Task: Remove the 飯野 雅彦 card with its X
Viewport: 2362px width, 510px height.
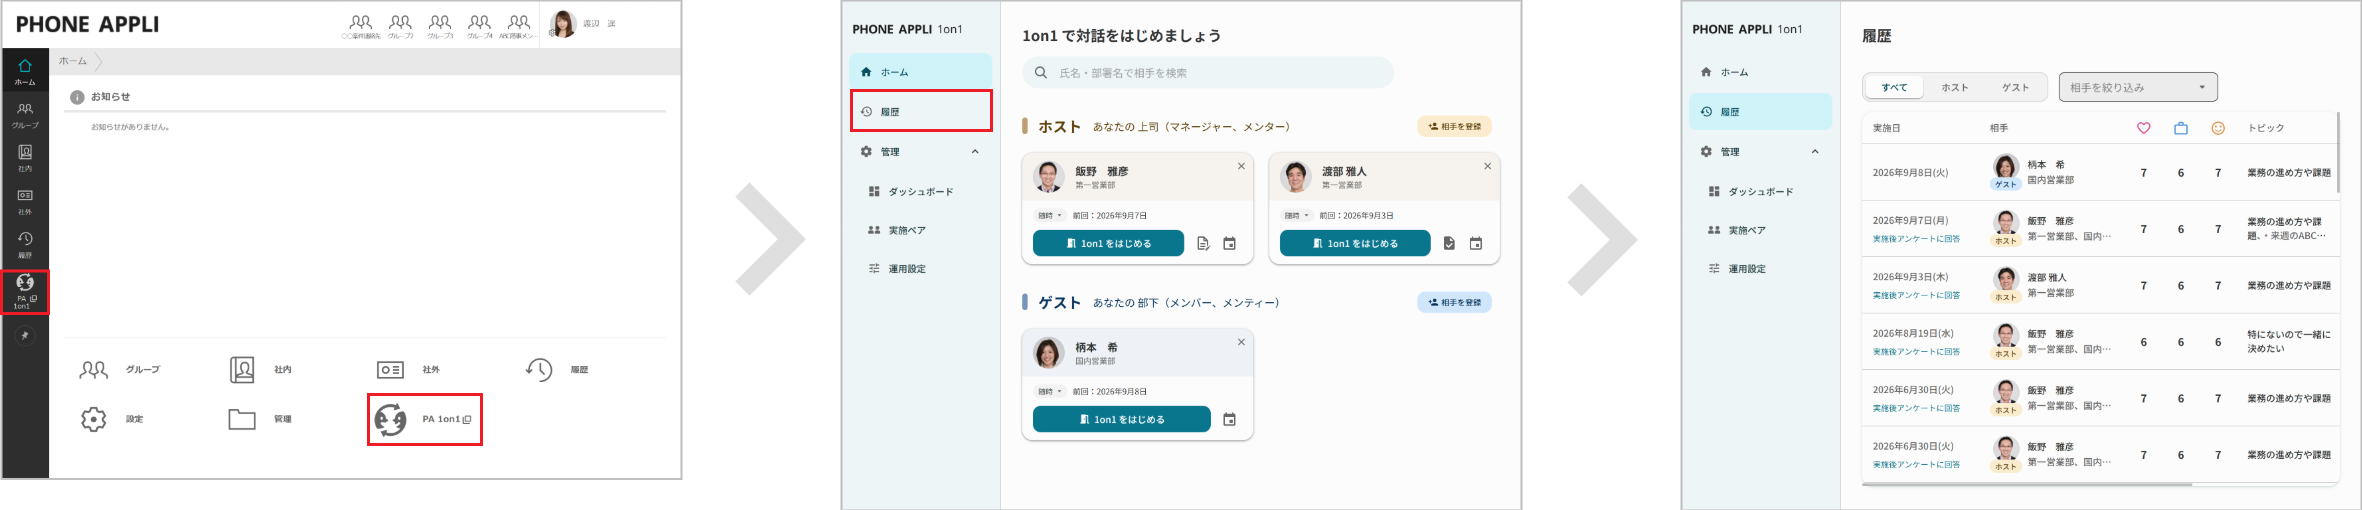Action: point(1241,166)
